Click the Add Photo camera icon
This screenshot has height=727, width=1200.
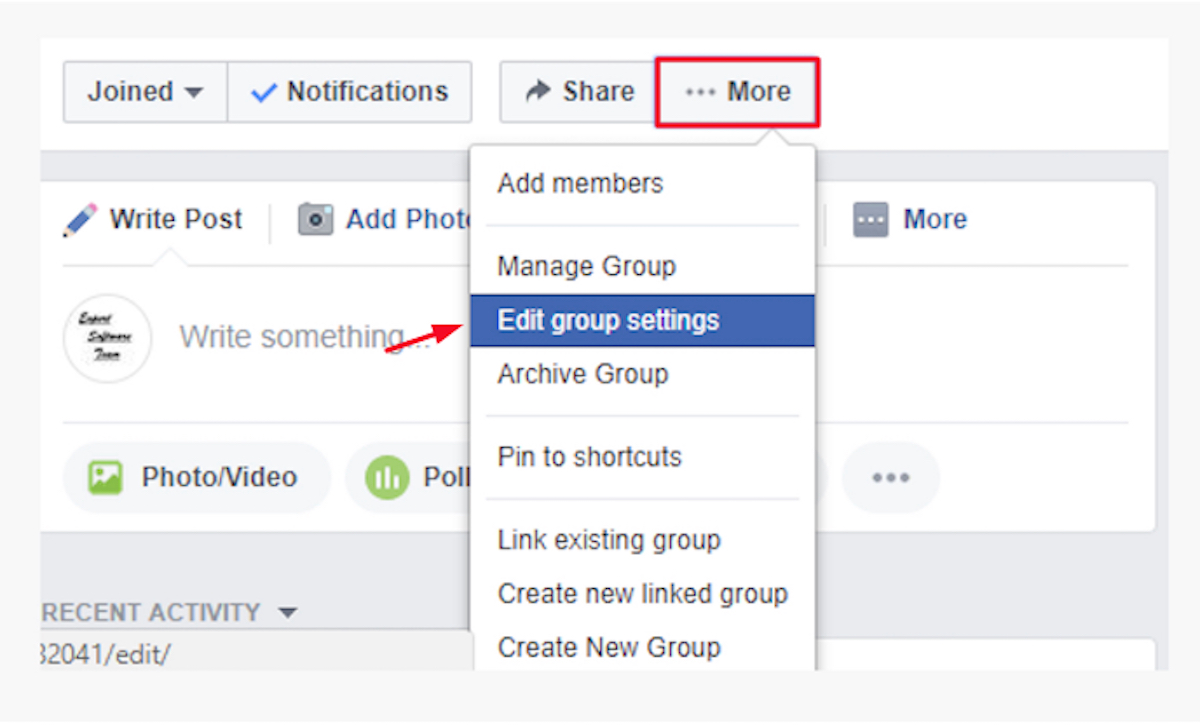tap(315, 219)
